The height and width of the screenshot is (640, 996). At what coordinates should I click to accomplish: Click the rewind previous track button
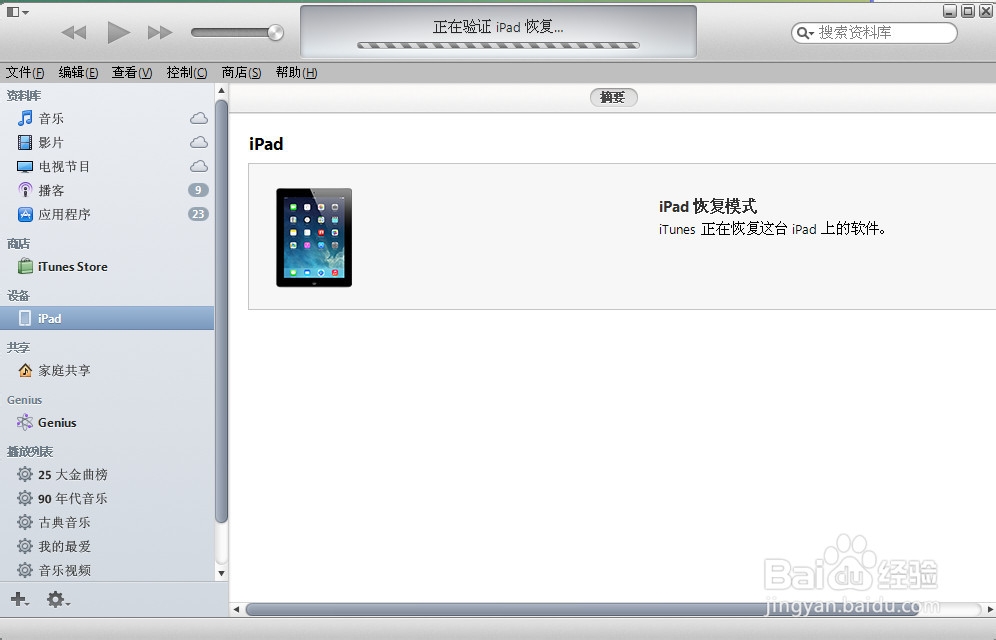tap(74, 32)
